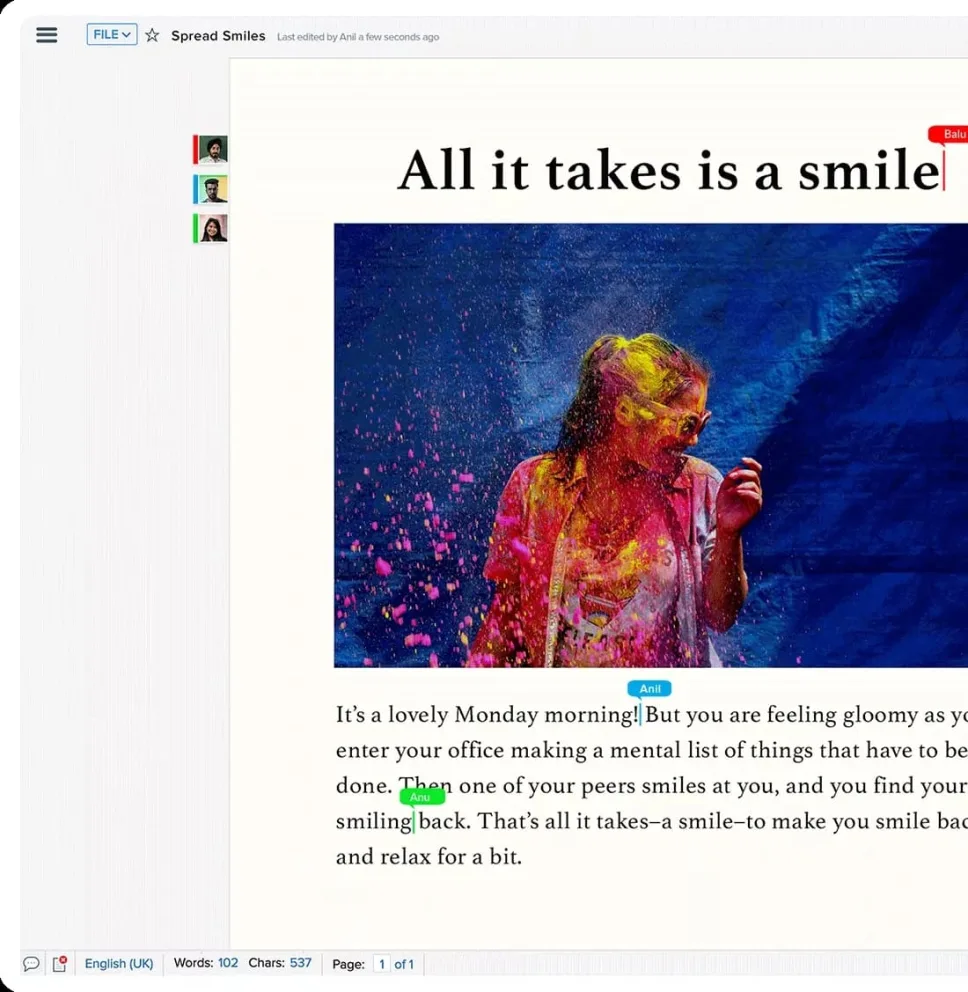Select the turbaned collaborator avatar with red bar
The image size is (968, 992).
[211, 149]
